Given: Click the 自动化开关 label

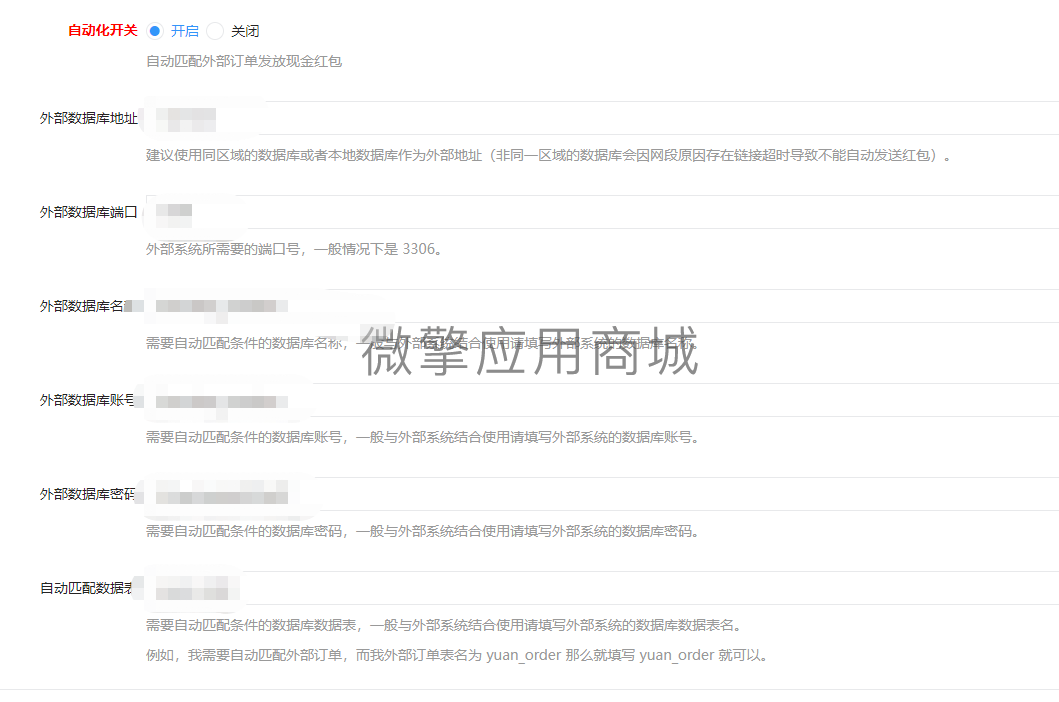Looking at the screenshot, I should pos(103,30).
